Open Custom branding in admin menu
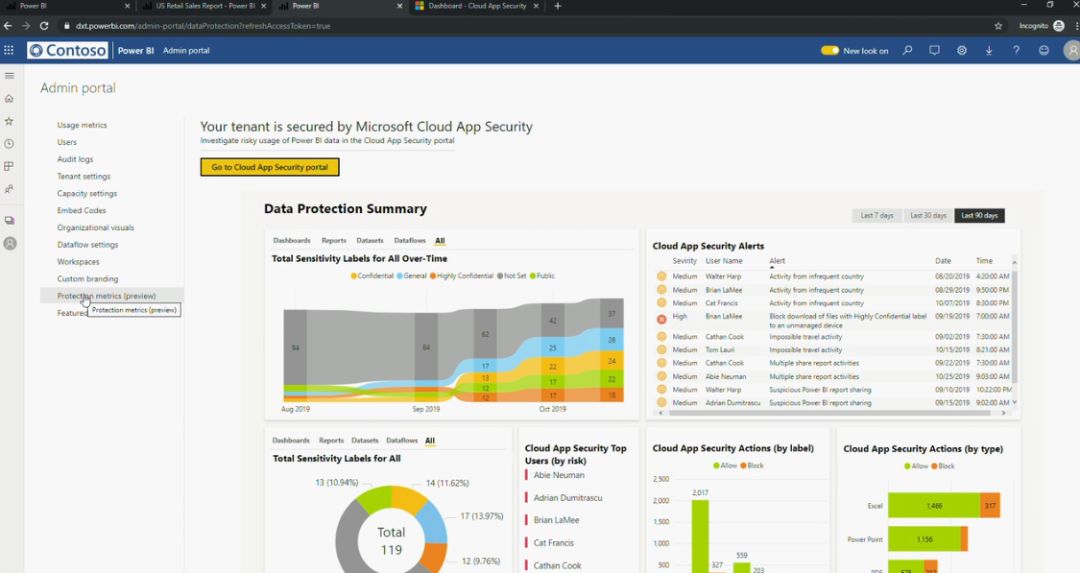1080x573 pixels. (x=87, y=279)
